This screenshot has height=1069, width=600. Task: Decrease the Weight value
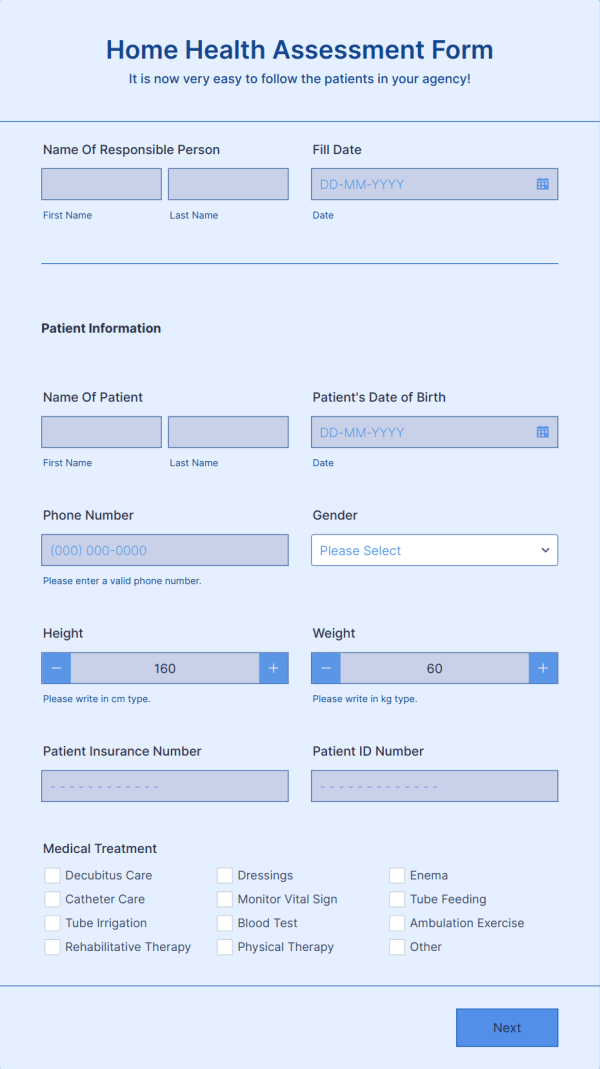(x=325, y=667)
